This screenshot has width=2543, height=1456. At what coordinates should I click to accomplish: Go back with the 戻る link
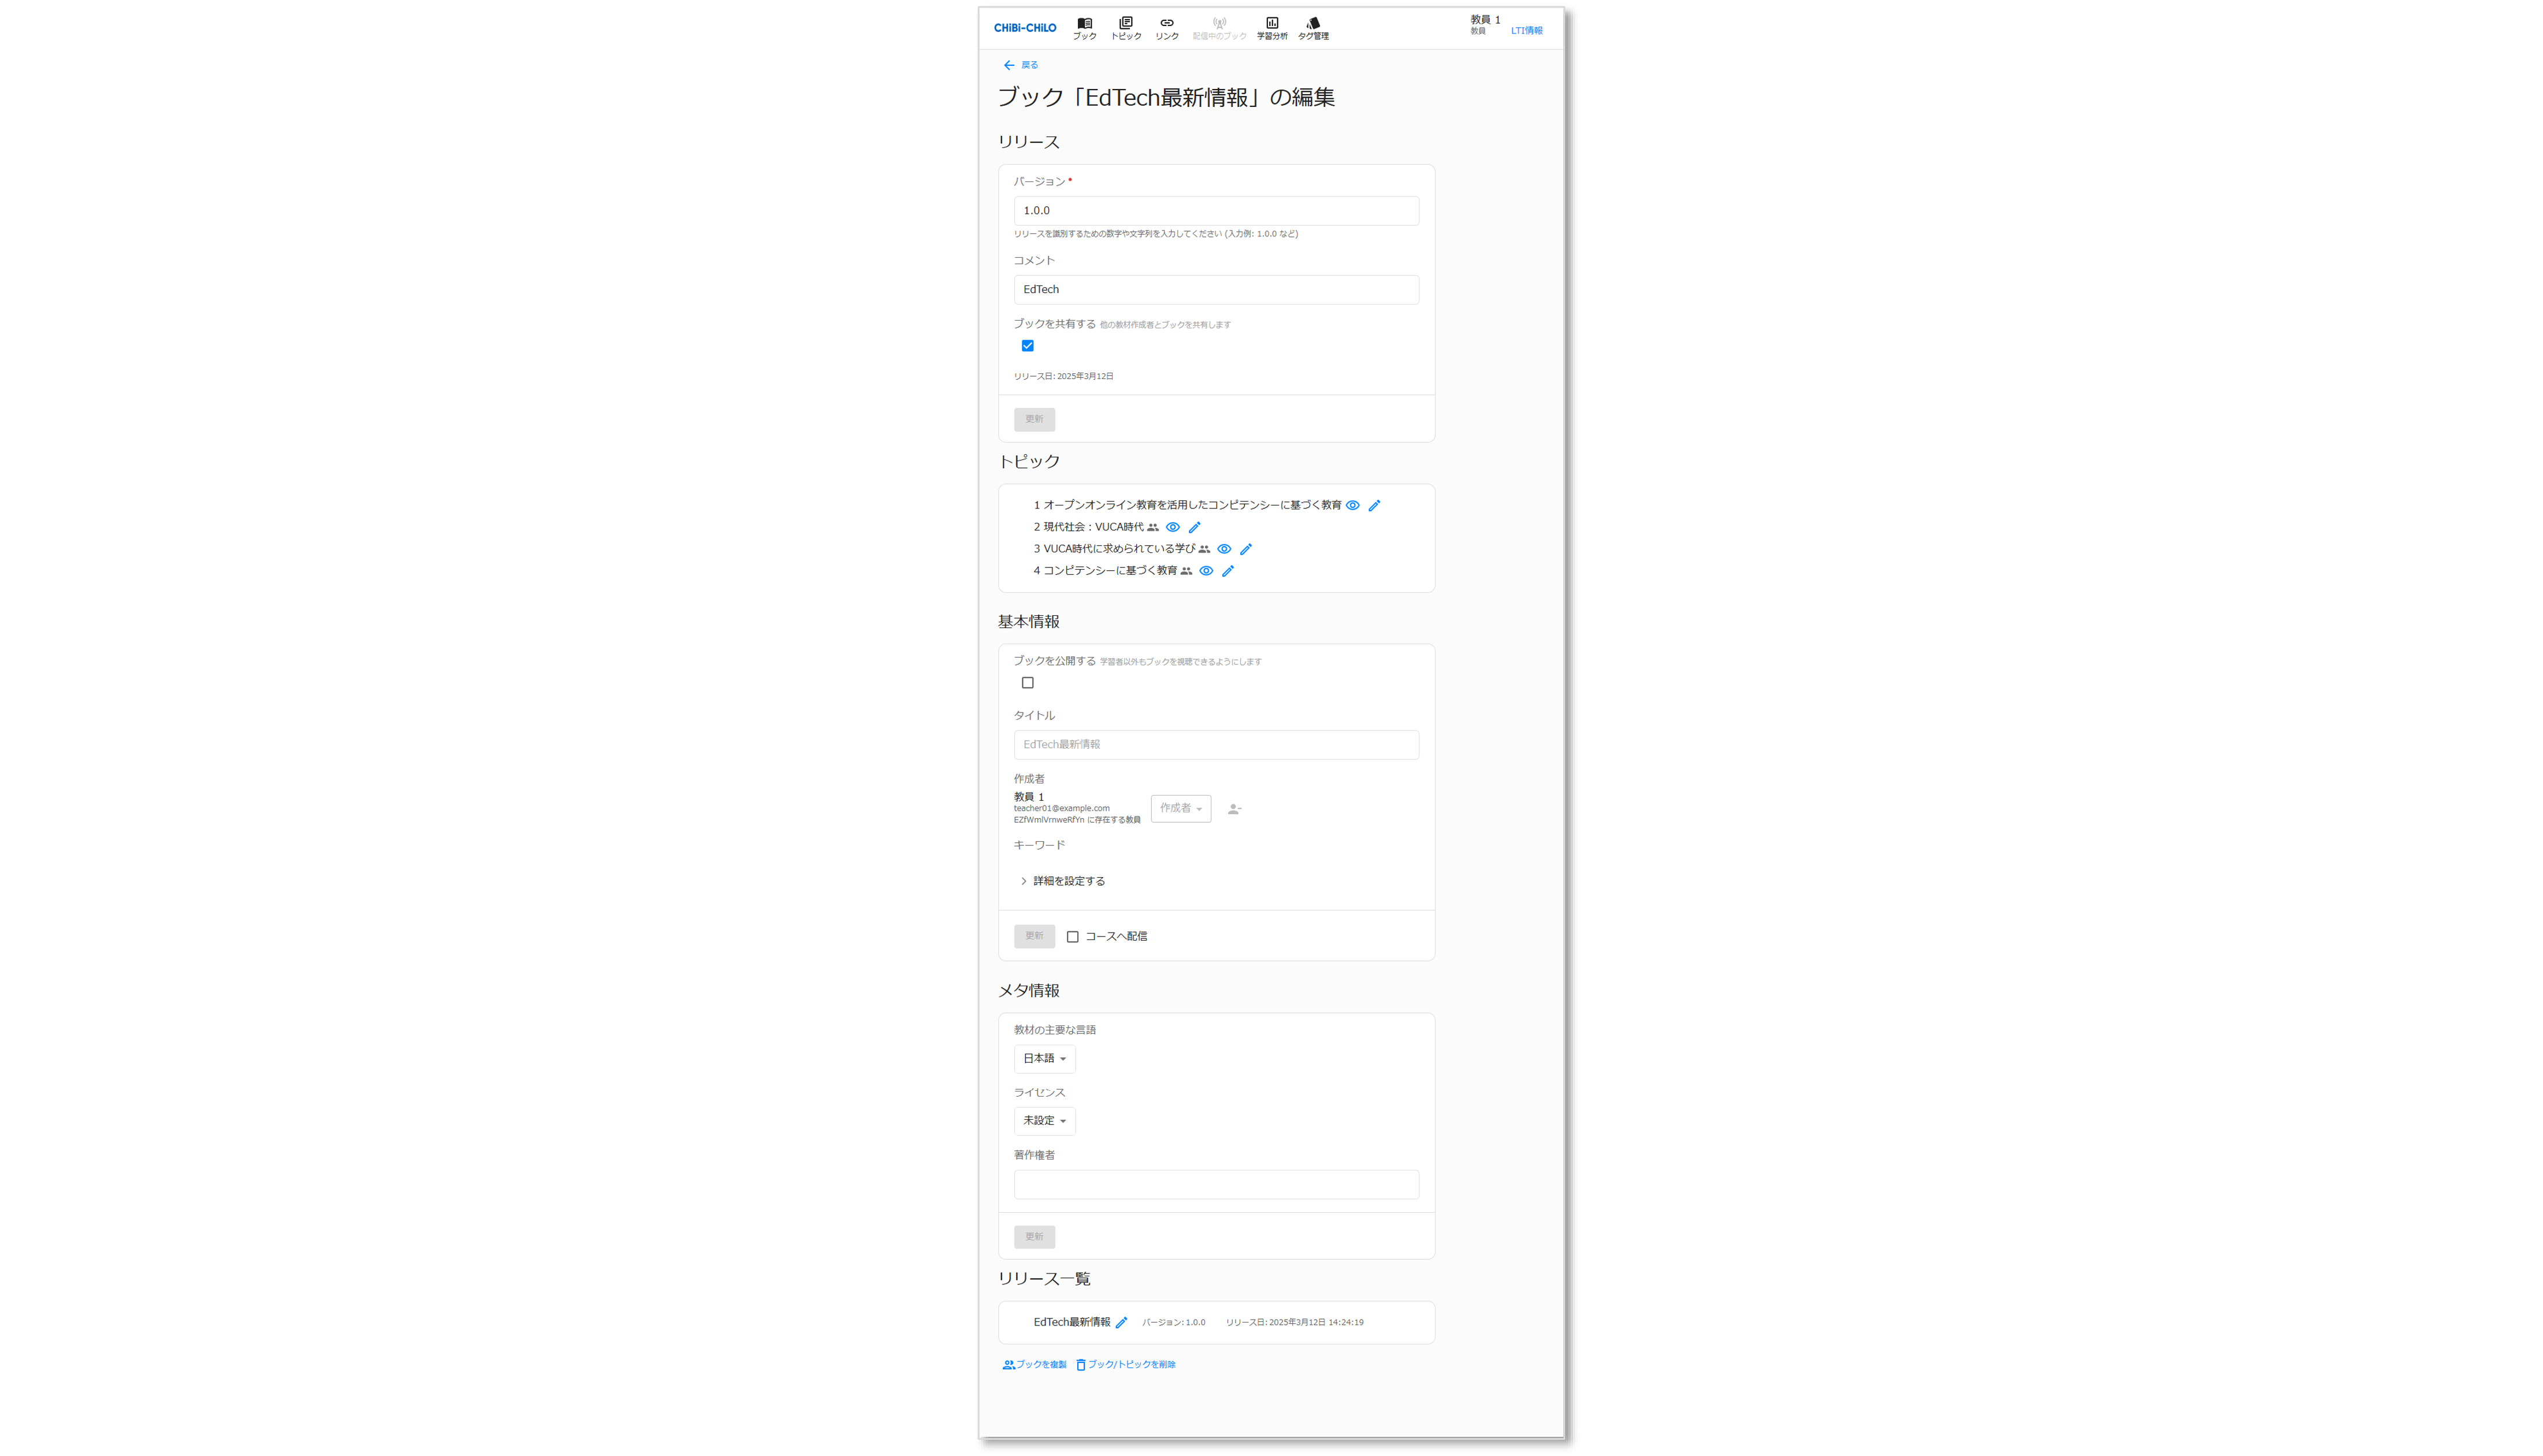(x=1020, y=65)
